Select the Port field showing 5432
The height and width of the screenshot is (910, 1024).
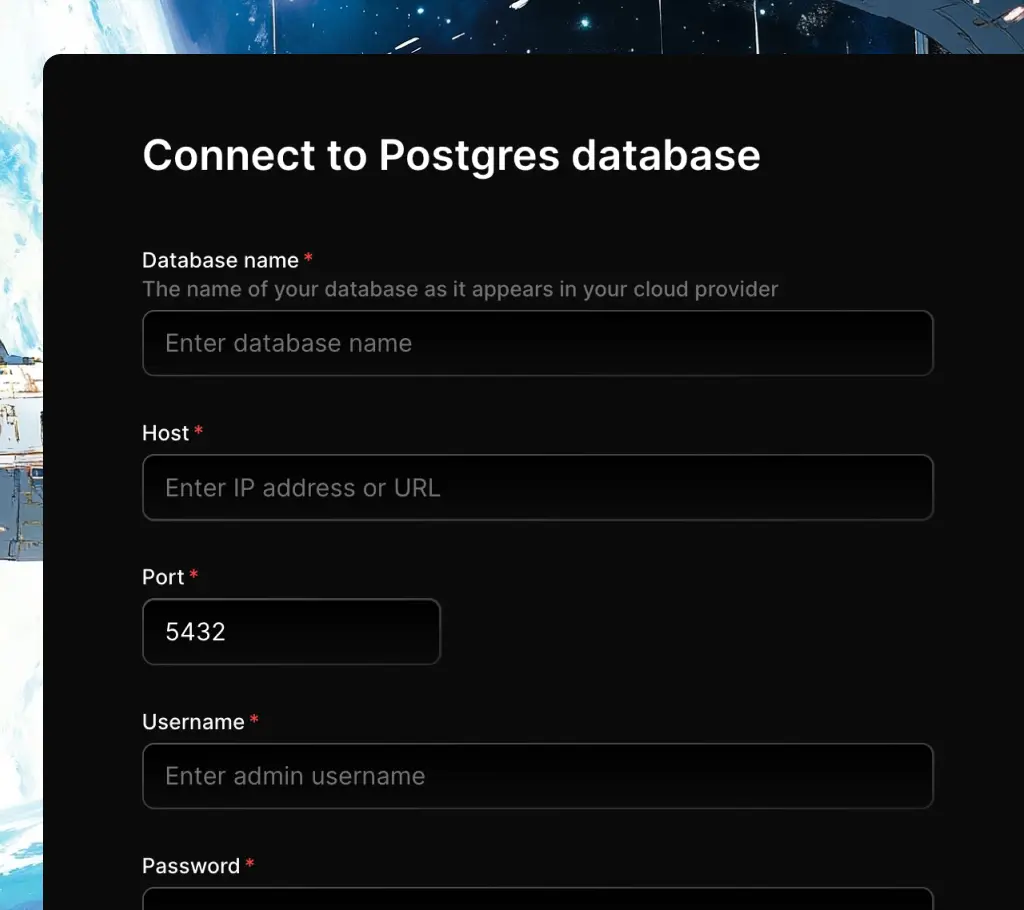[291, 631]
